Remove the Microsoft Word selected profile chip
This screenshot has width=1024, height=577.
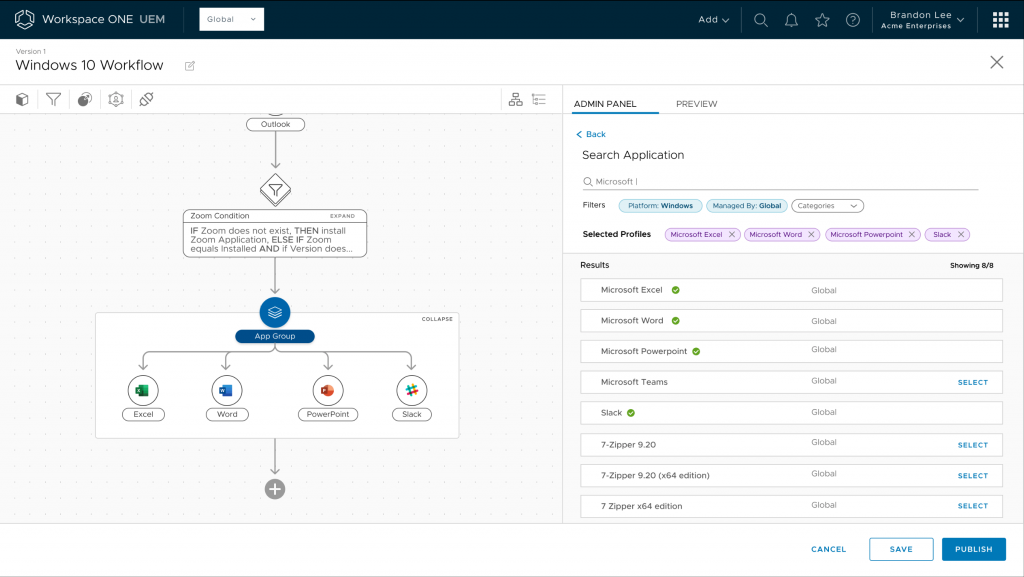coord(811,235)
